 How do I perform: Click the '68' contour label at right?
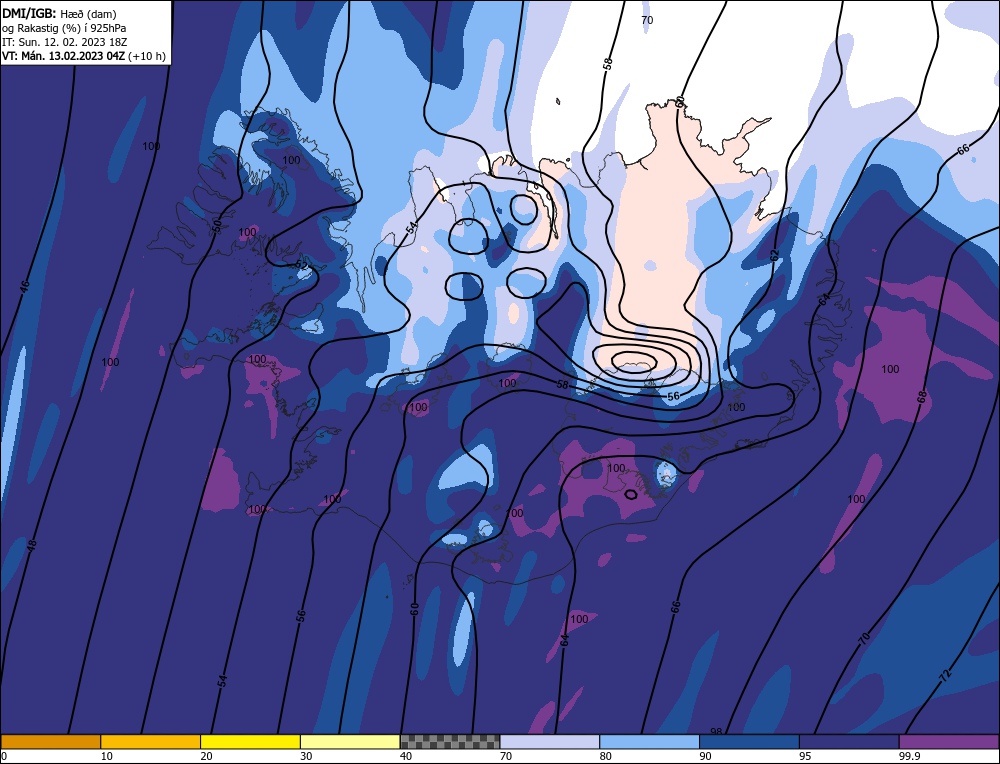pos(922,397)
